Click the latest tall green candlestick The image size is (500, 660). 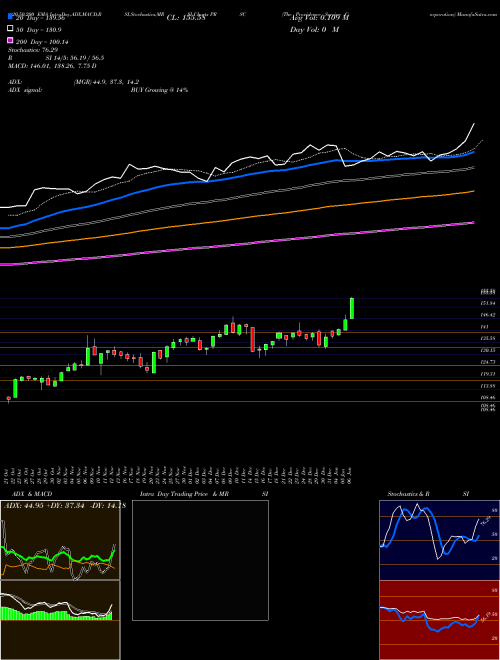352,308
